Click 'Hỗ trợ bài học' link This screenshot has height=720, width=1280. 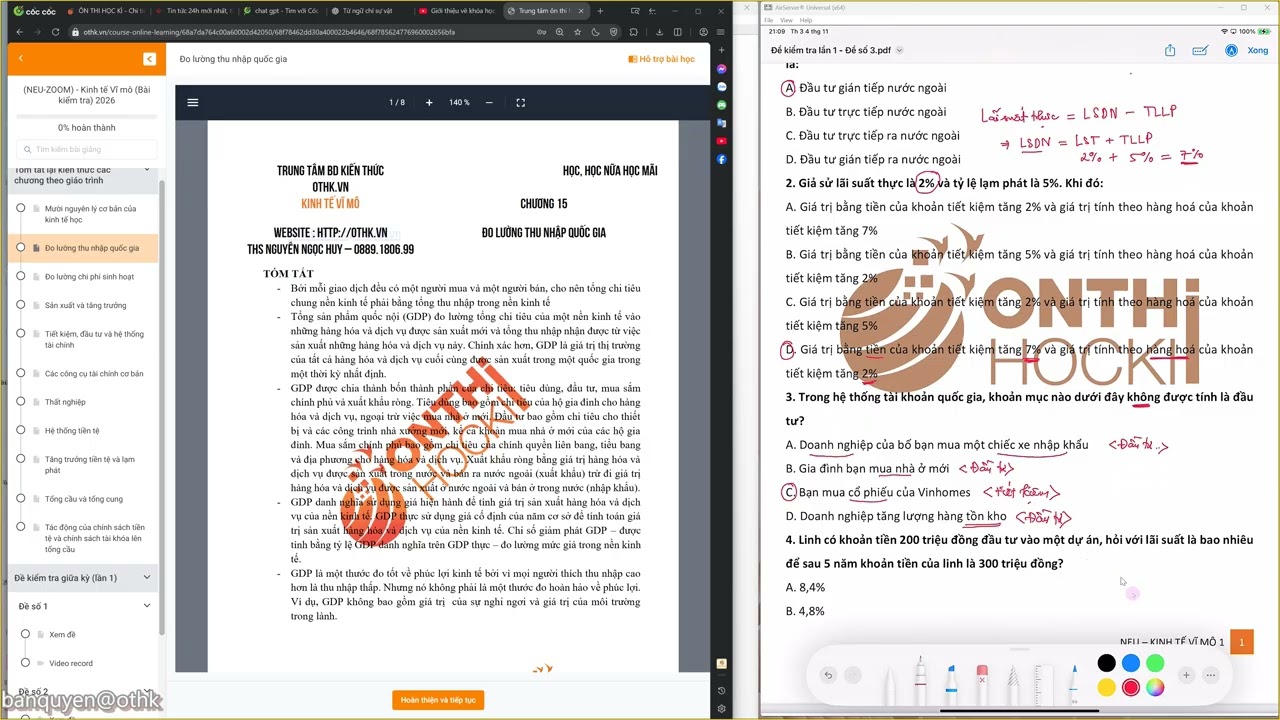pyautogui.click(x=661, y=59)
